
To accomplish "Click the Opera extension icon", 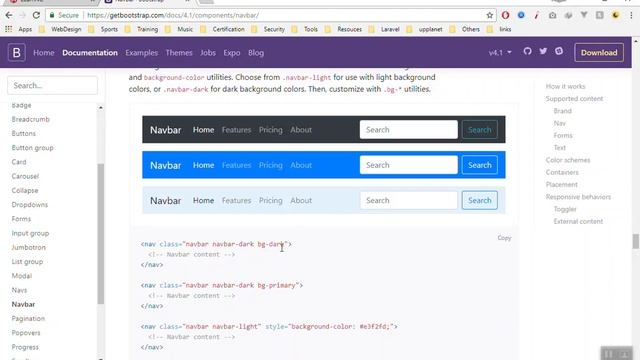I will (505, 16).
